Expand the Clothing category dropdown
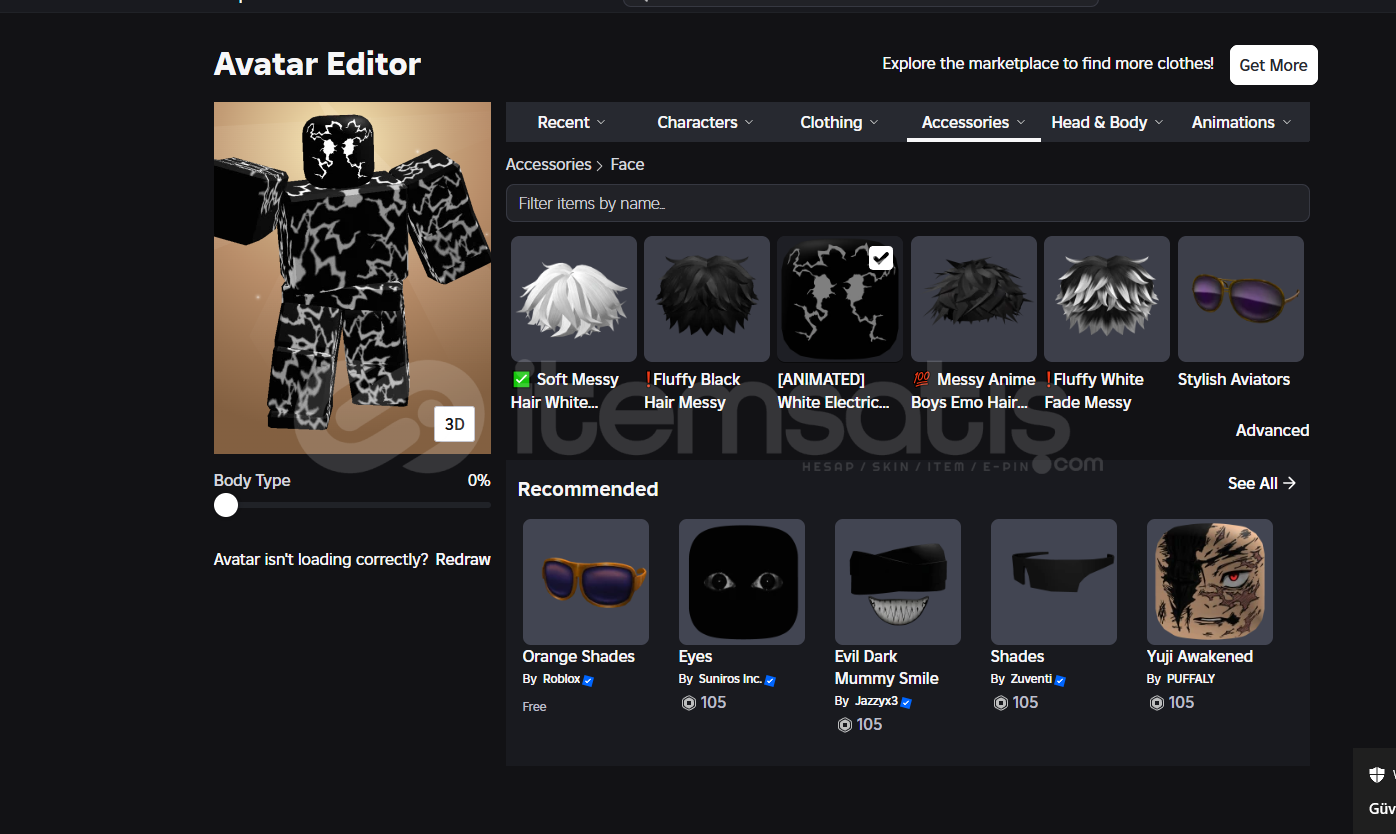This screenshot has height=834, width=1396. coord(839,122)
